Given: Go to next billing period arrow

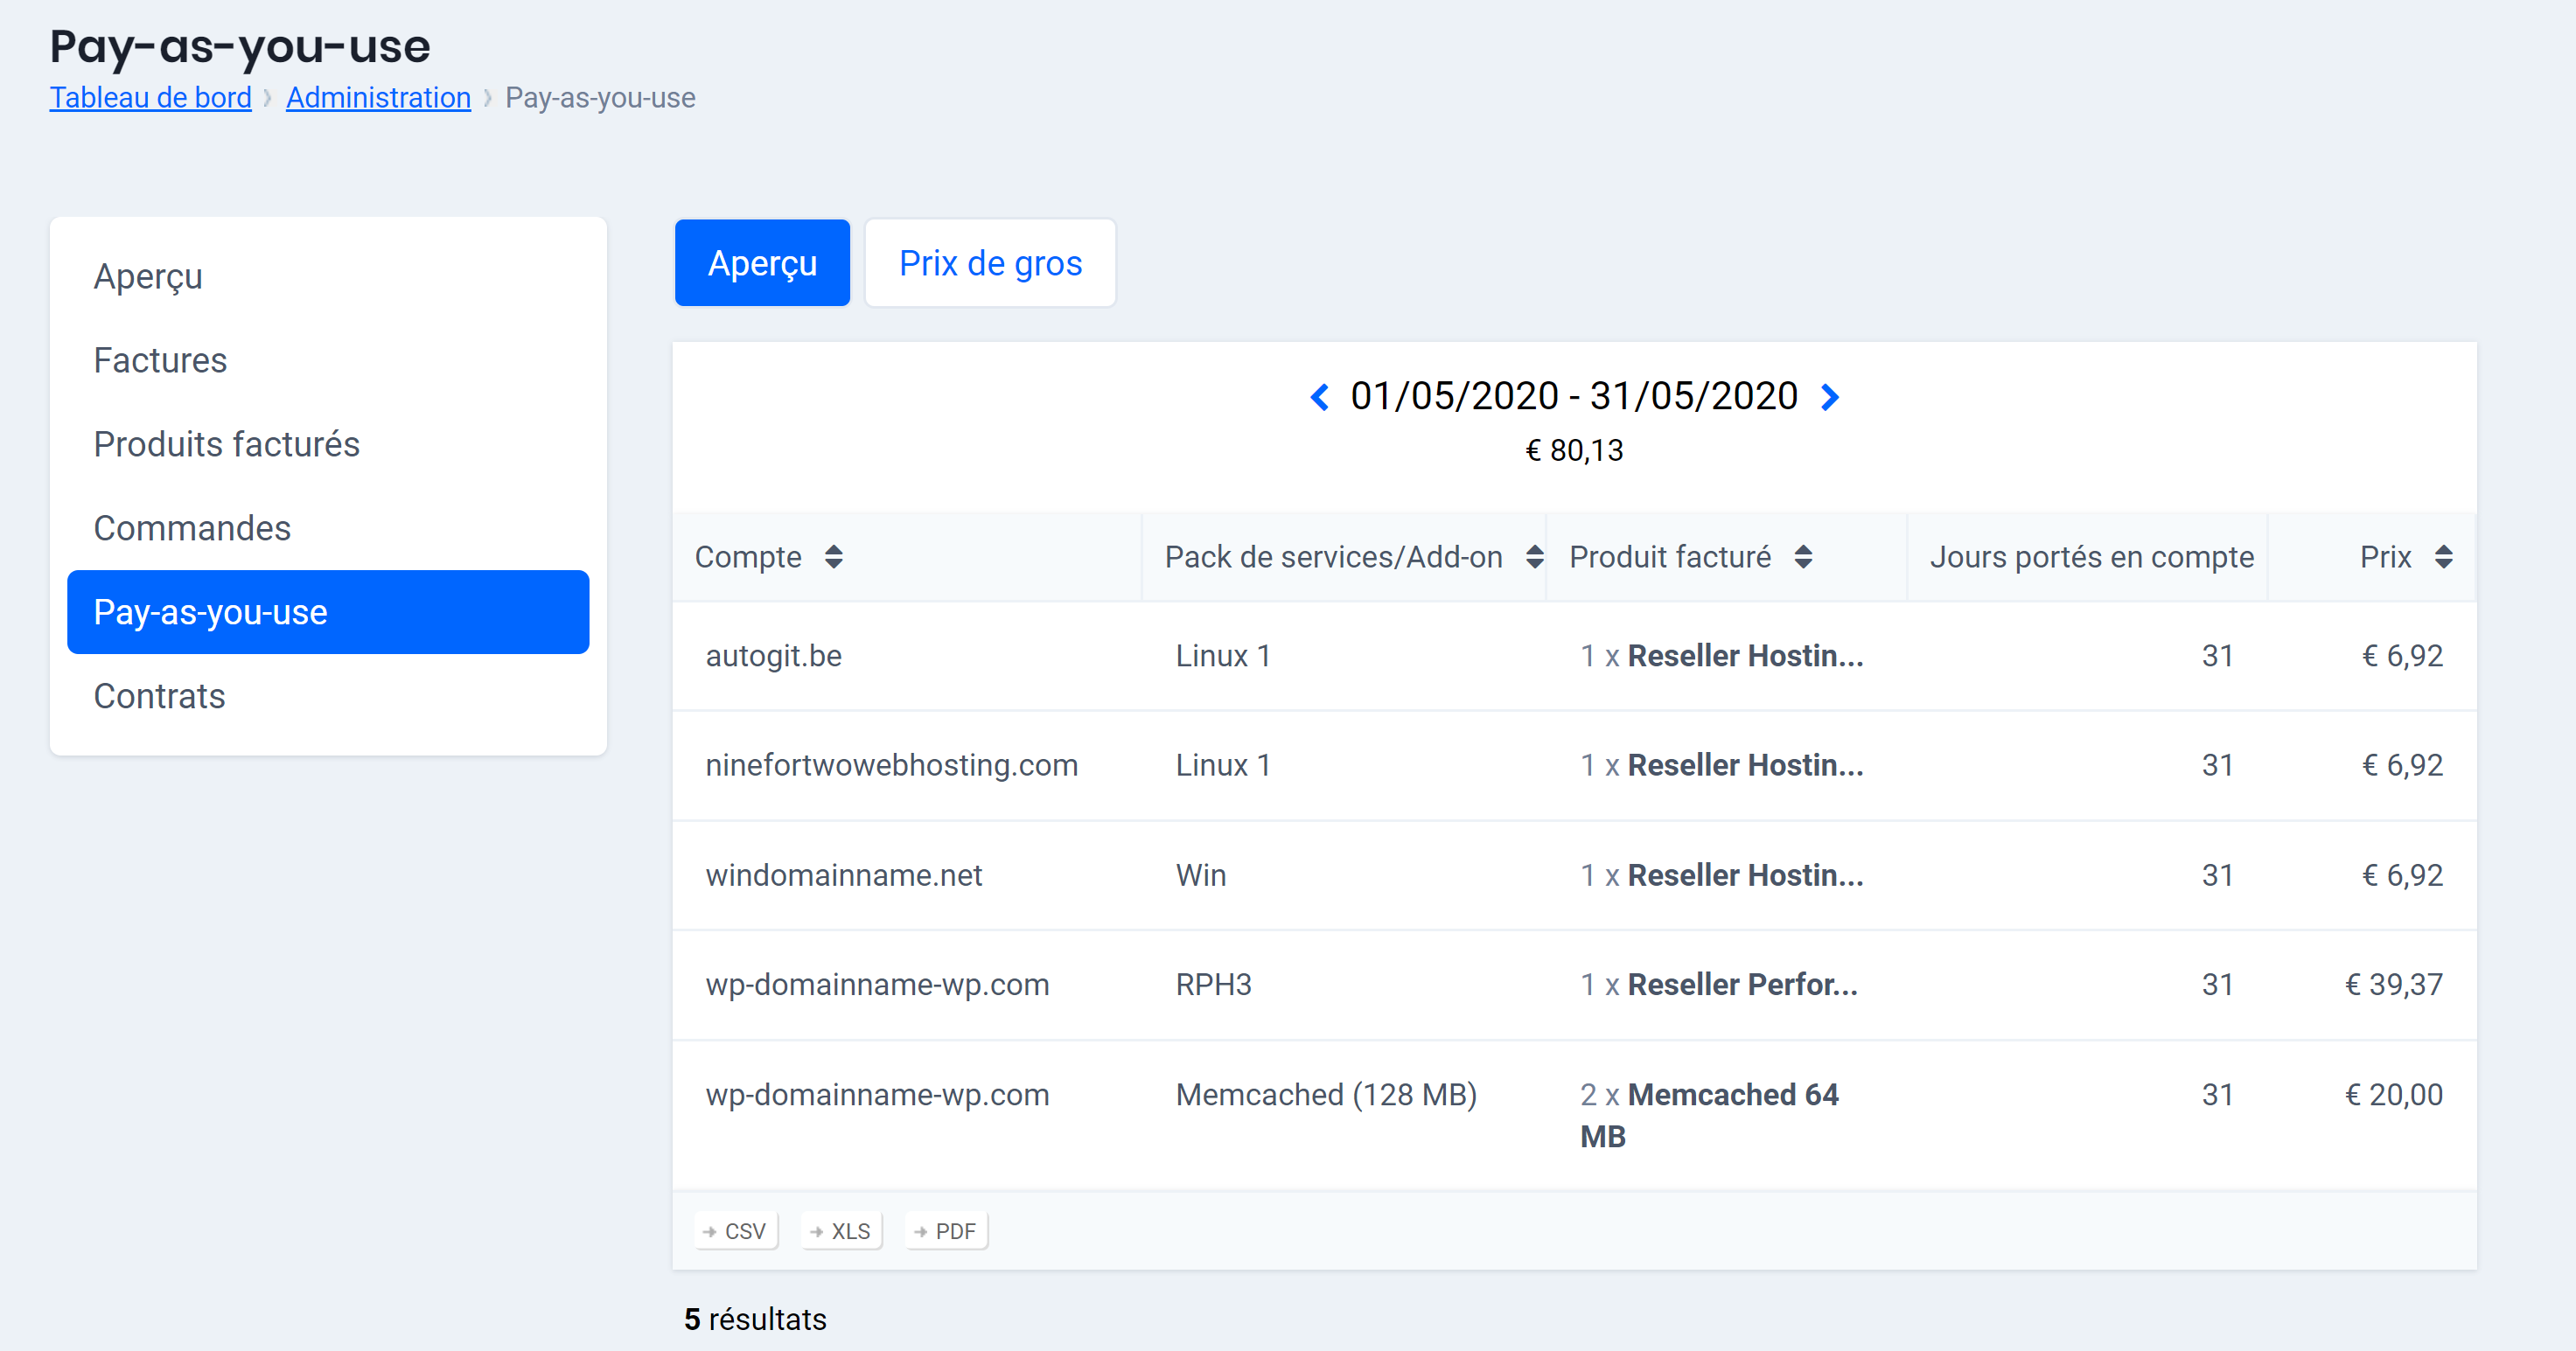Looking at the screenshot, I should tap(1829, 397).
